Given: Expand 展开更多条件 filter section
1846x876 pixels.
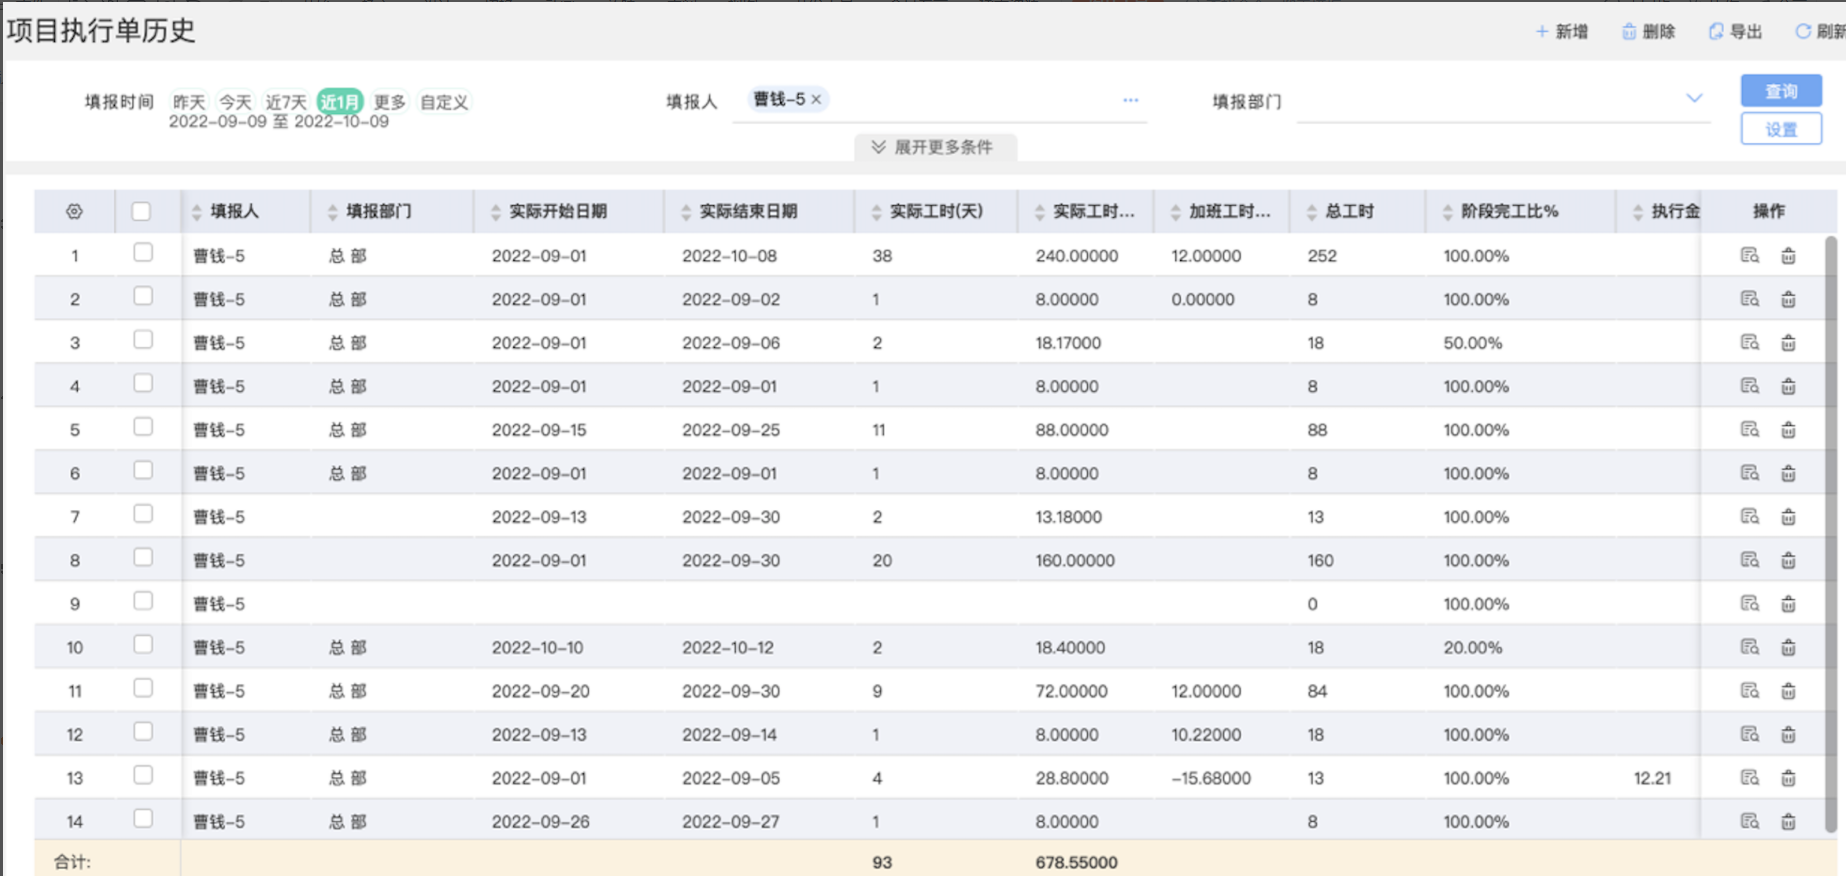Looking at the screenshot, I should (934, 147).
